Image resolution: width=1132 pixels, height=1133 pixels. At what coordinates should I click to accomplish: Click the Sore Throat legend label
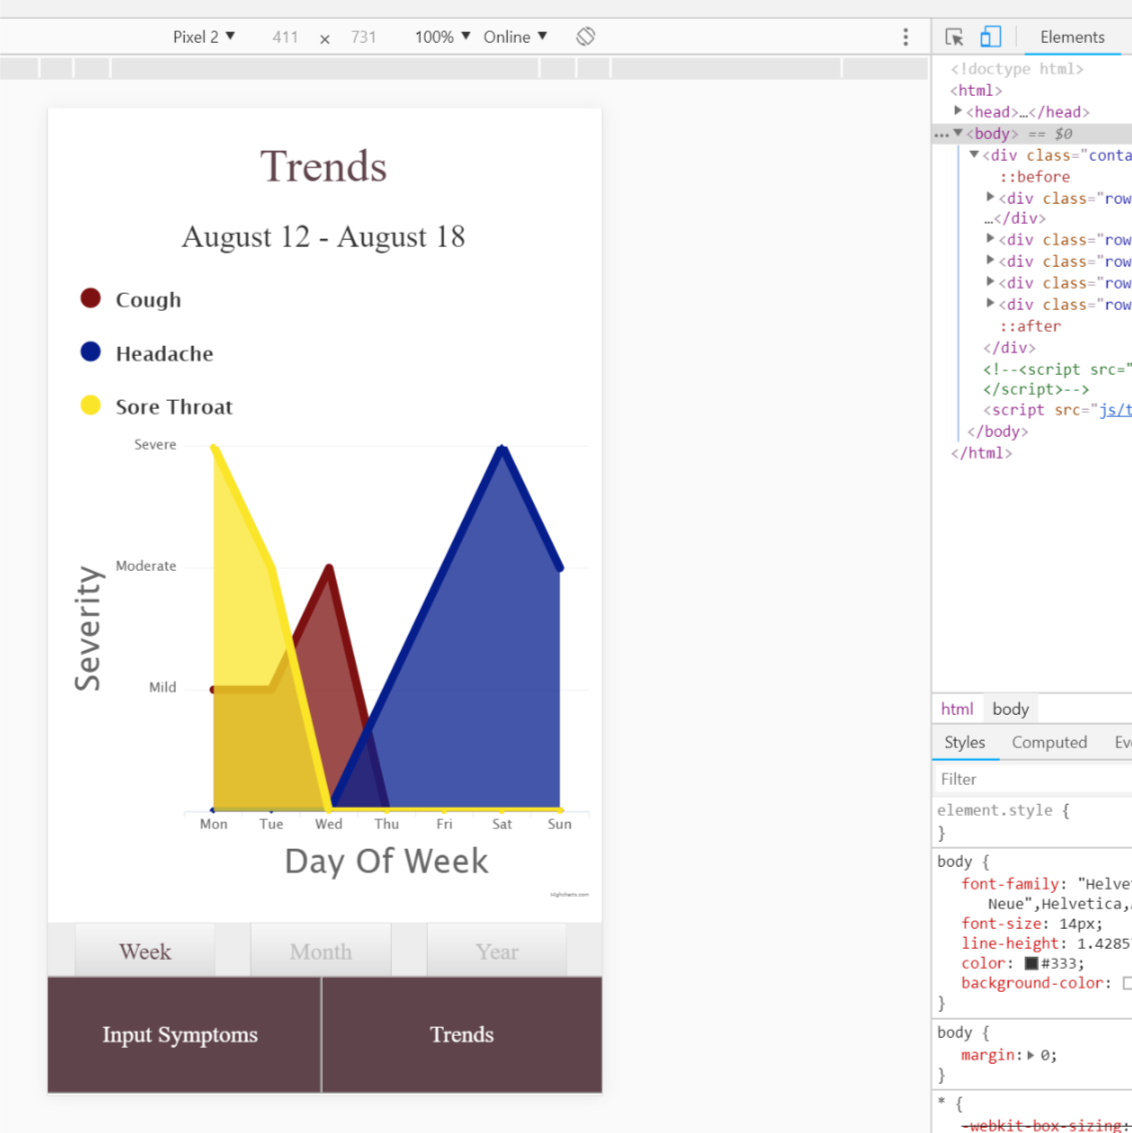coord(174,407)
